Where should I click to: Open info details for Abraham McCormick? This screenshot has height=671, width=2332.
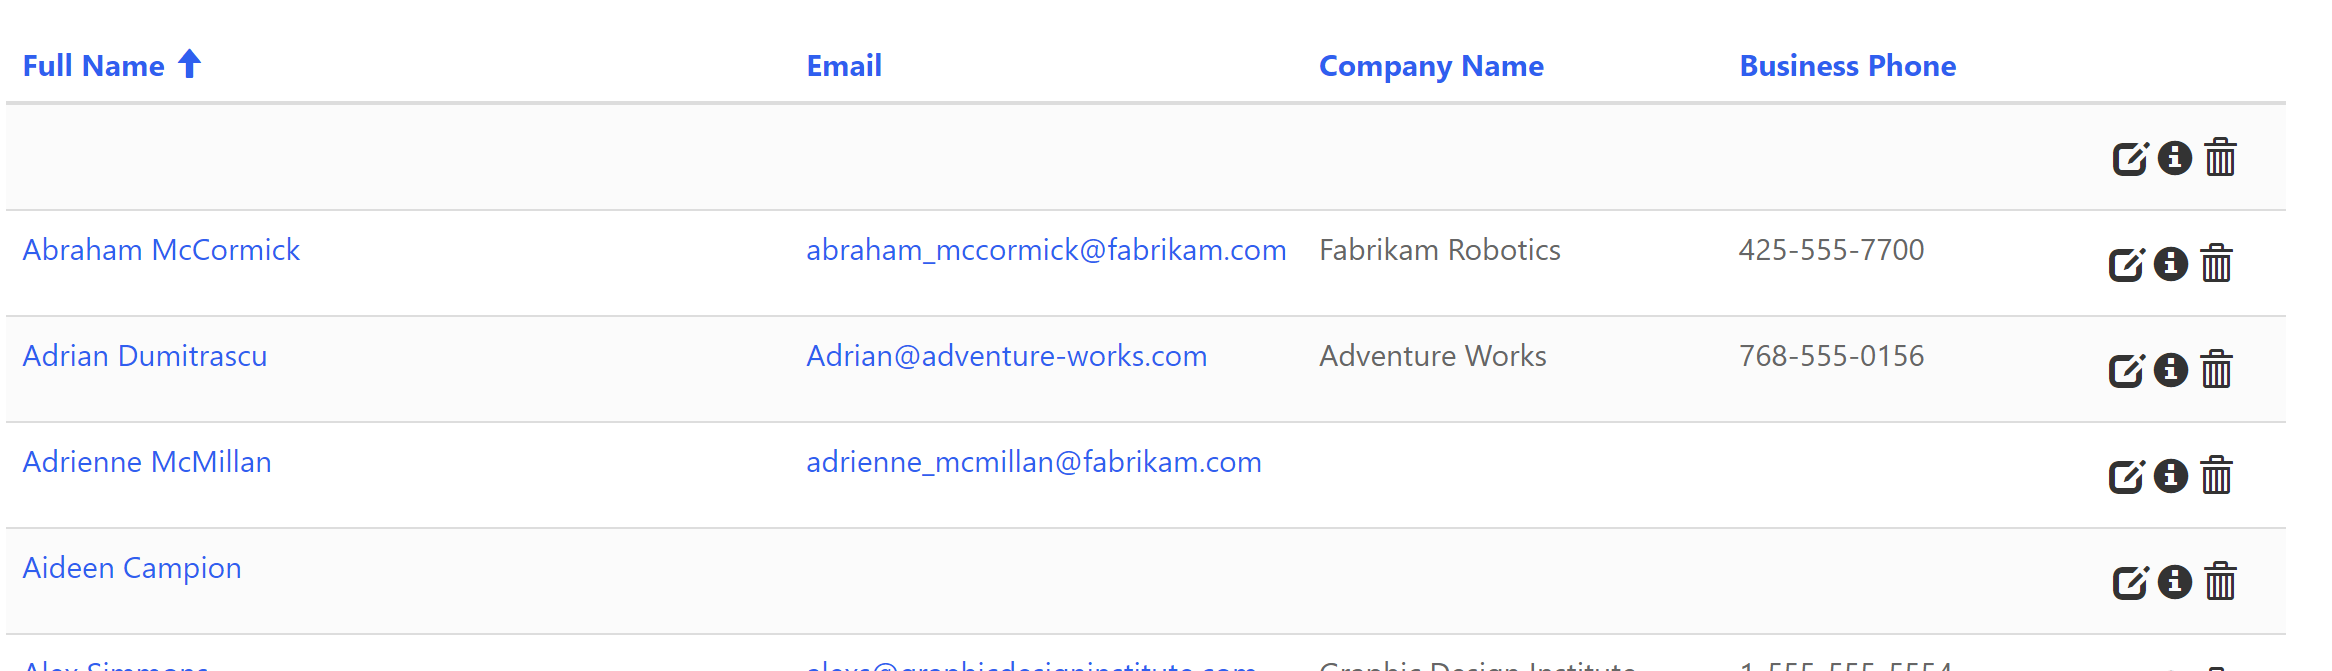[x=2171, y=264]
